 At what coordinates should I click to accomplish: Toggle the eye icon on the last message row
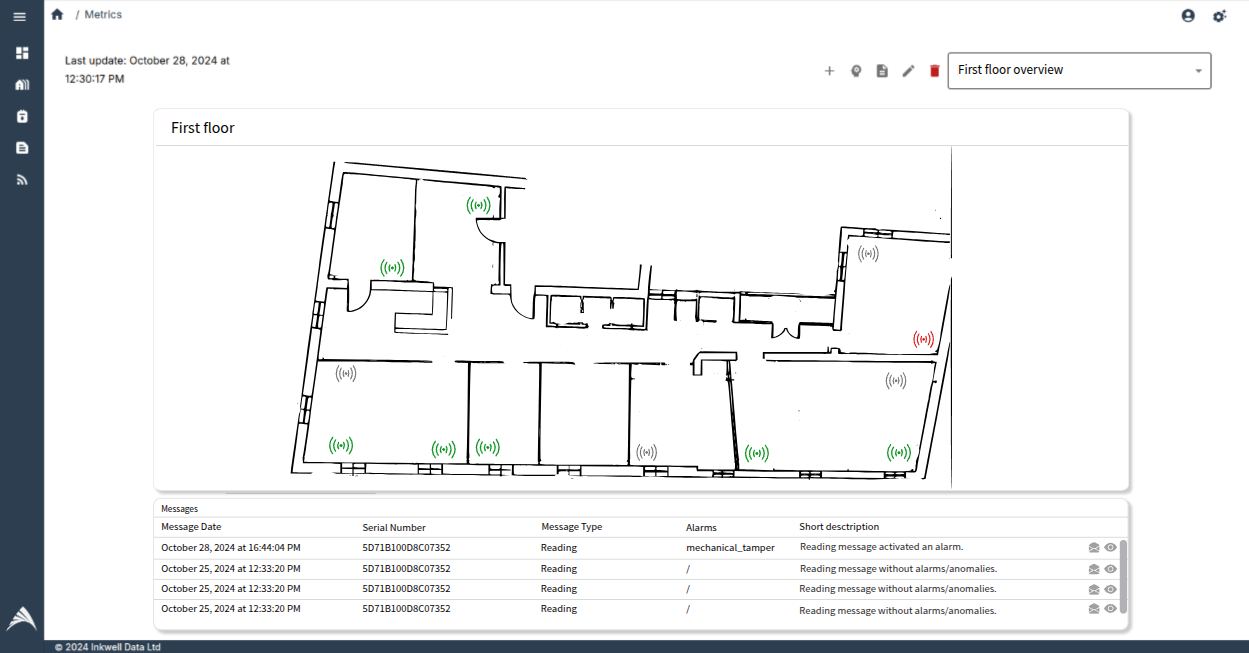point(1110,608)
